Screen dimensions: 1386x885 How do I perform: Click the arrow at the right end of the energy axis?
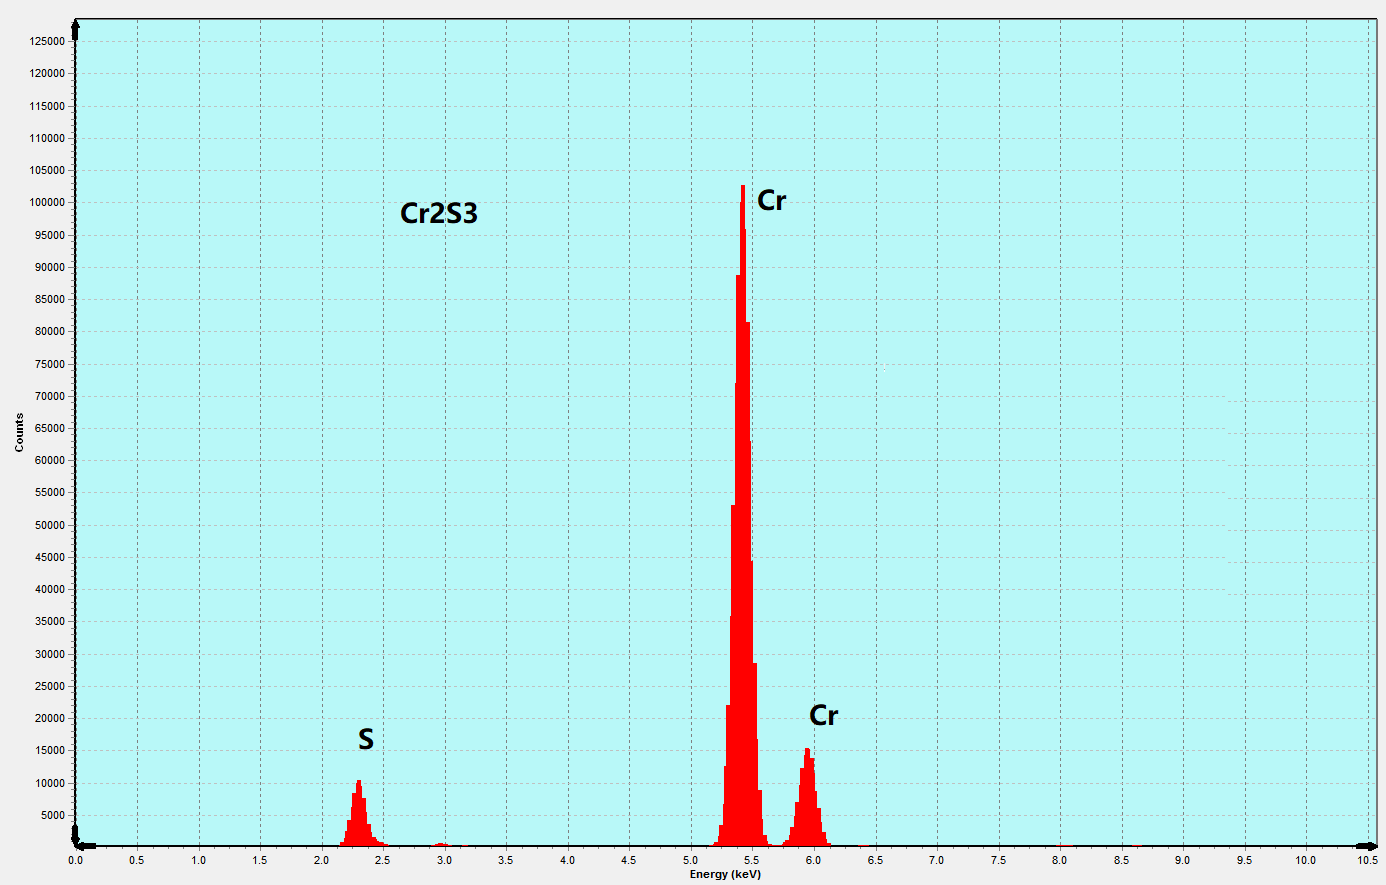1372,846
